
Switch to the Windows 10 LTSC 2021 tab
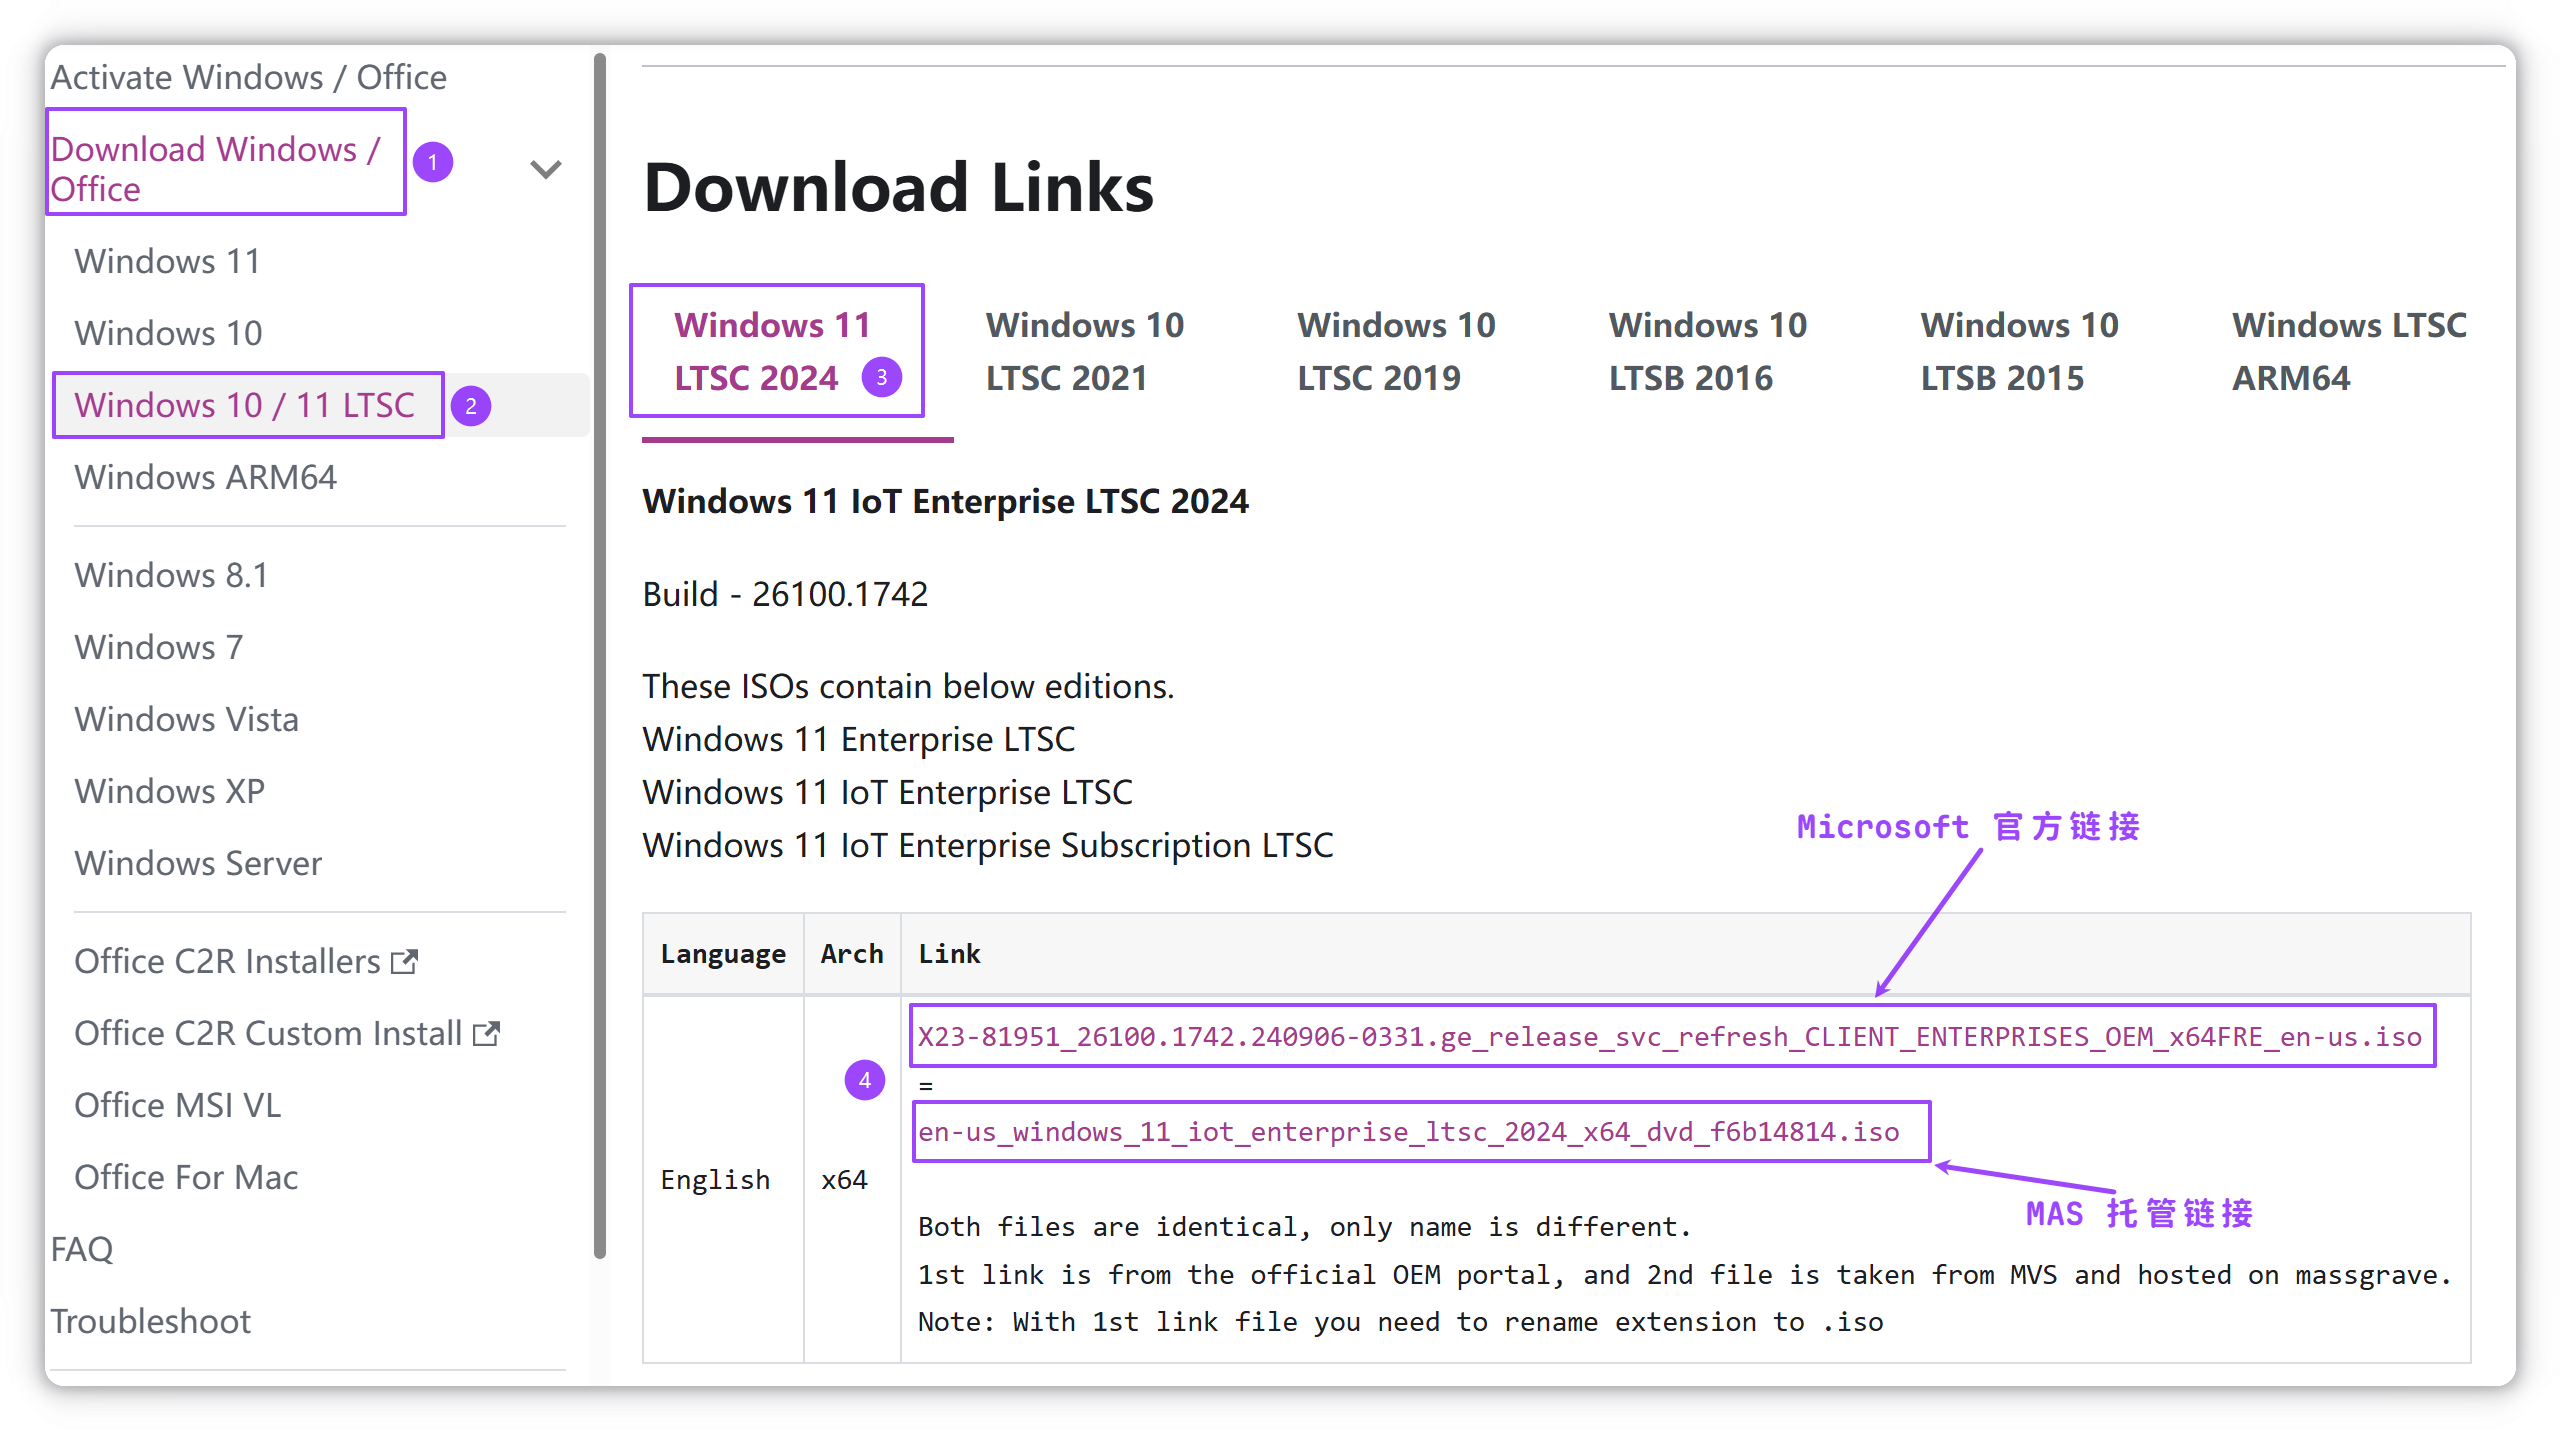click(x=1085, y=350)
